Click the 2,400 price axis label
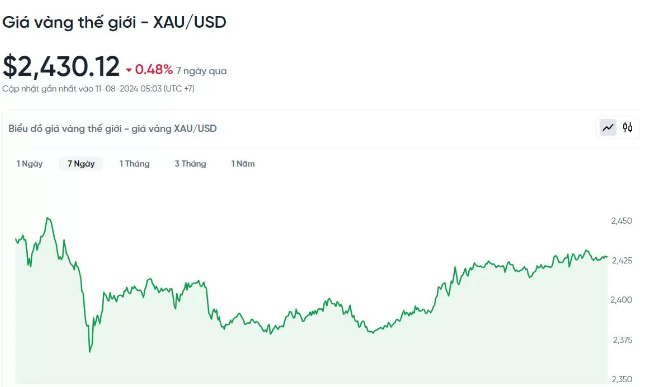 click(621, 300)
